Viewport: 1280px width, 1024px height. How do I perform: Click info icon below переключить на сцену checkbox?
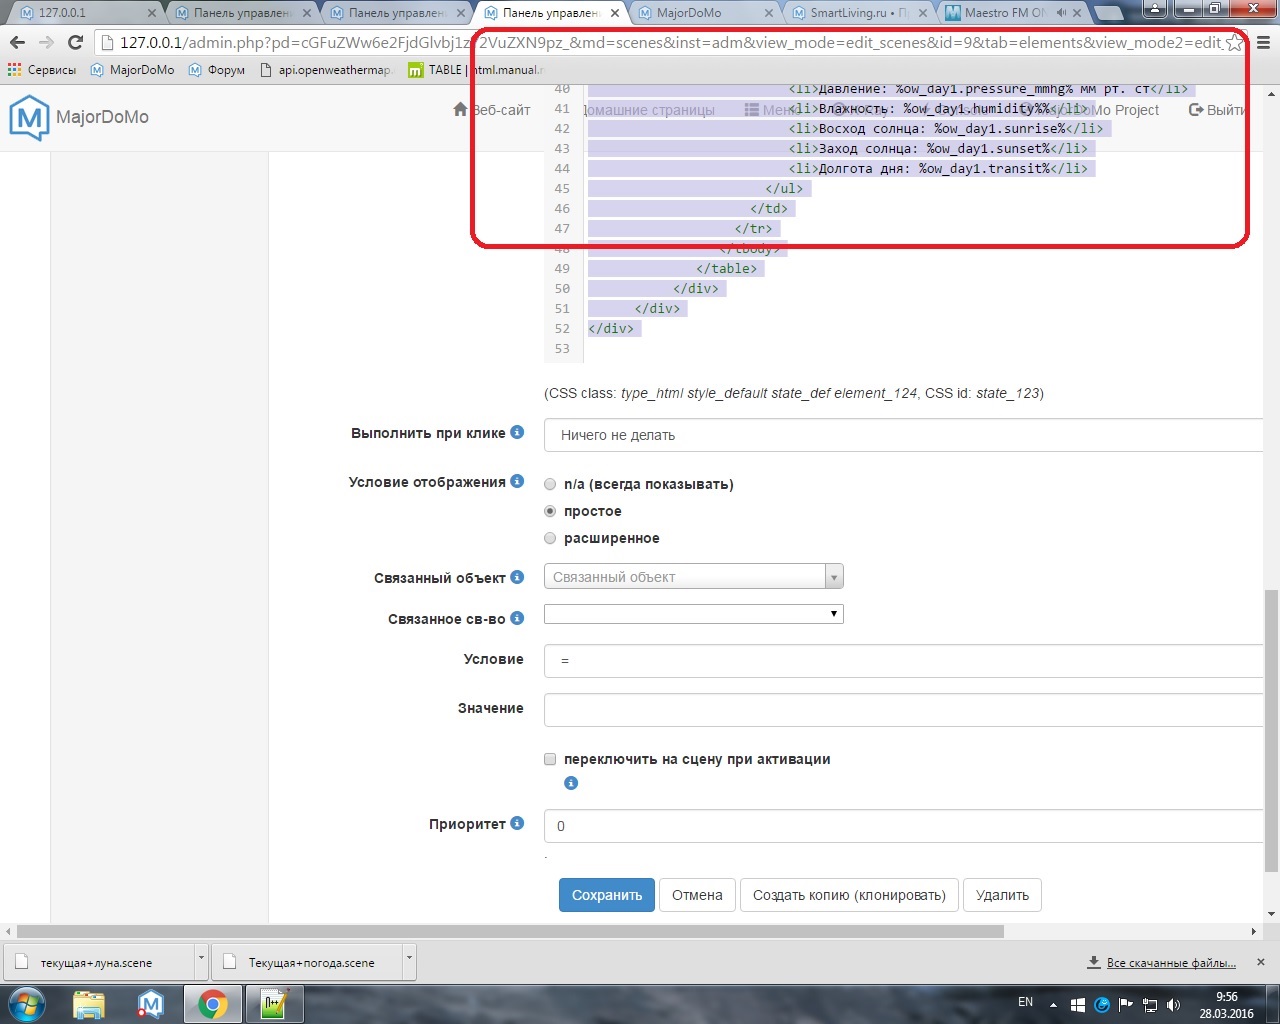(571, 783)
